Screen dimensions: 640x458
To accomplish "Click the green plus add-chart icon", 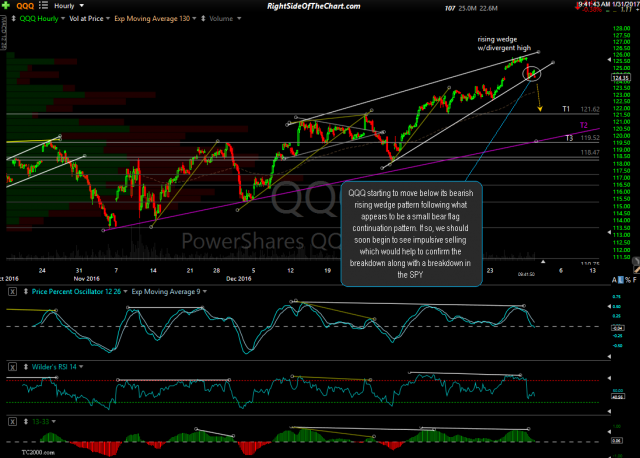I will (x=5, y=6).
